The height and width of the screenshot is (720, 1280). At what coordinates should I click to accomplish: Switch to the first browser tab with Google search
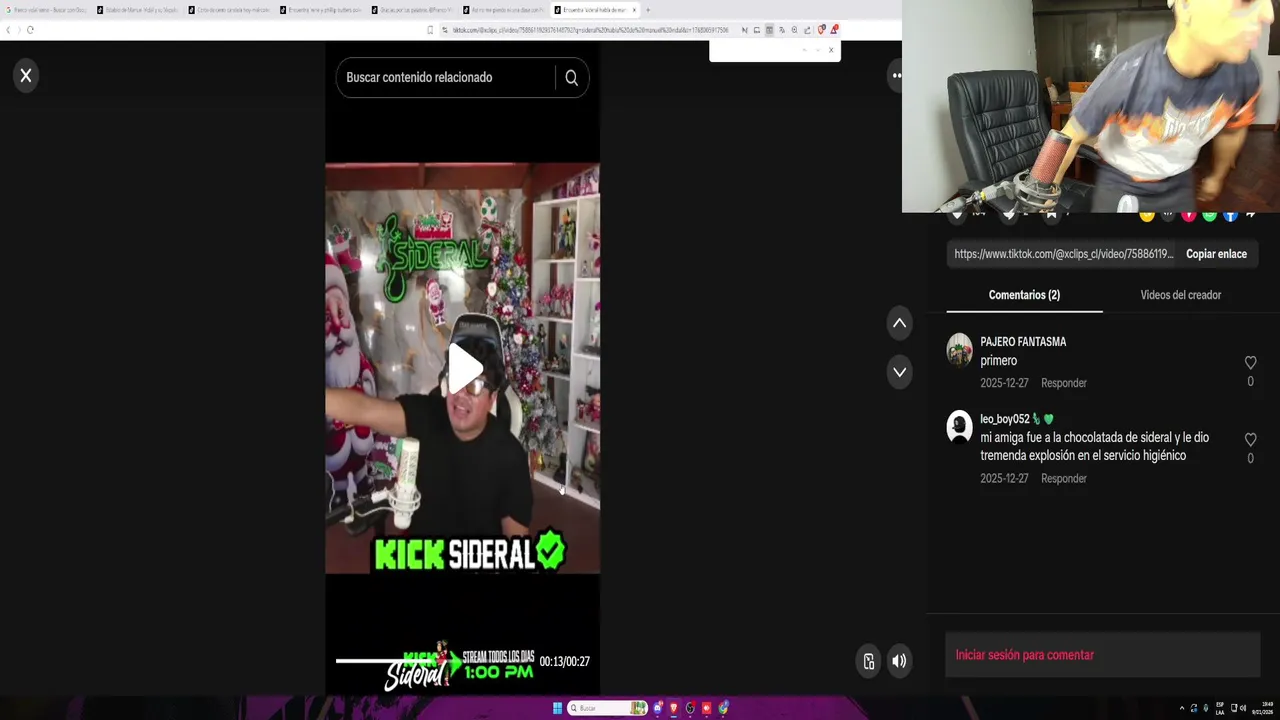point(46,10)
